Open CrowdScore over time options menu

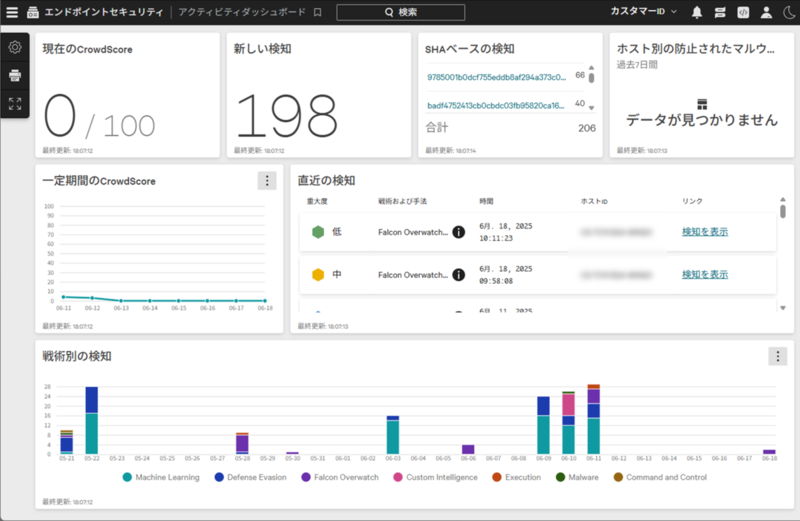267,181
